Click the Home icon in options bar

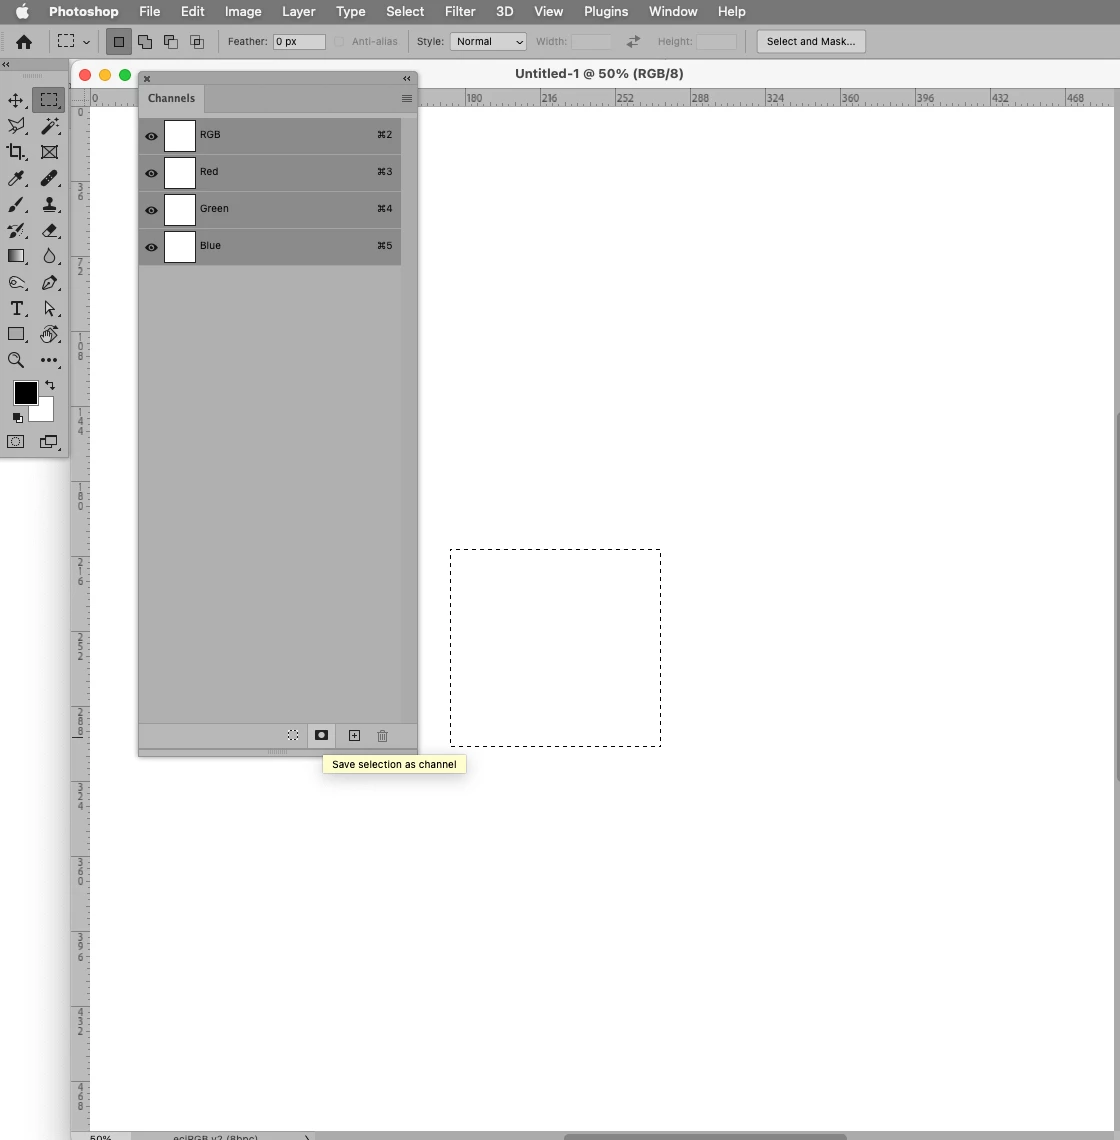pyautogui.click(x=24, y=41)
